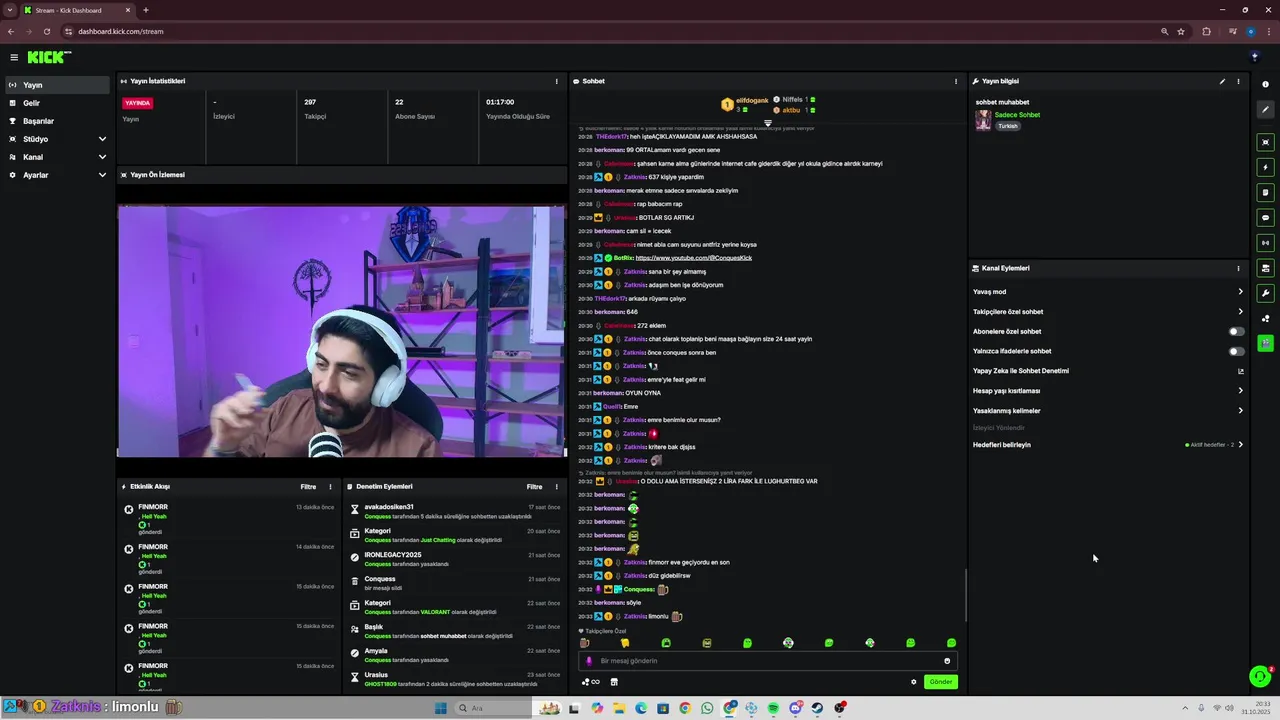
Task: Open the Yayın sidebar item
Action: pos(56,85)
